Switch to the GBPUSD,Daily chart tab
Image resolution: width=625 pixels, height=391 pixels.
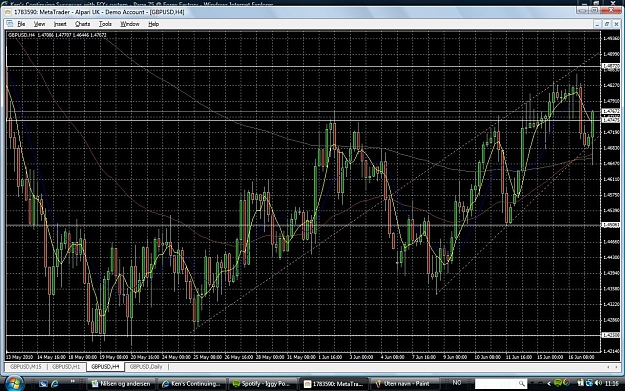point(146,367)
